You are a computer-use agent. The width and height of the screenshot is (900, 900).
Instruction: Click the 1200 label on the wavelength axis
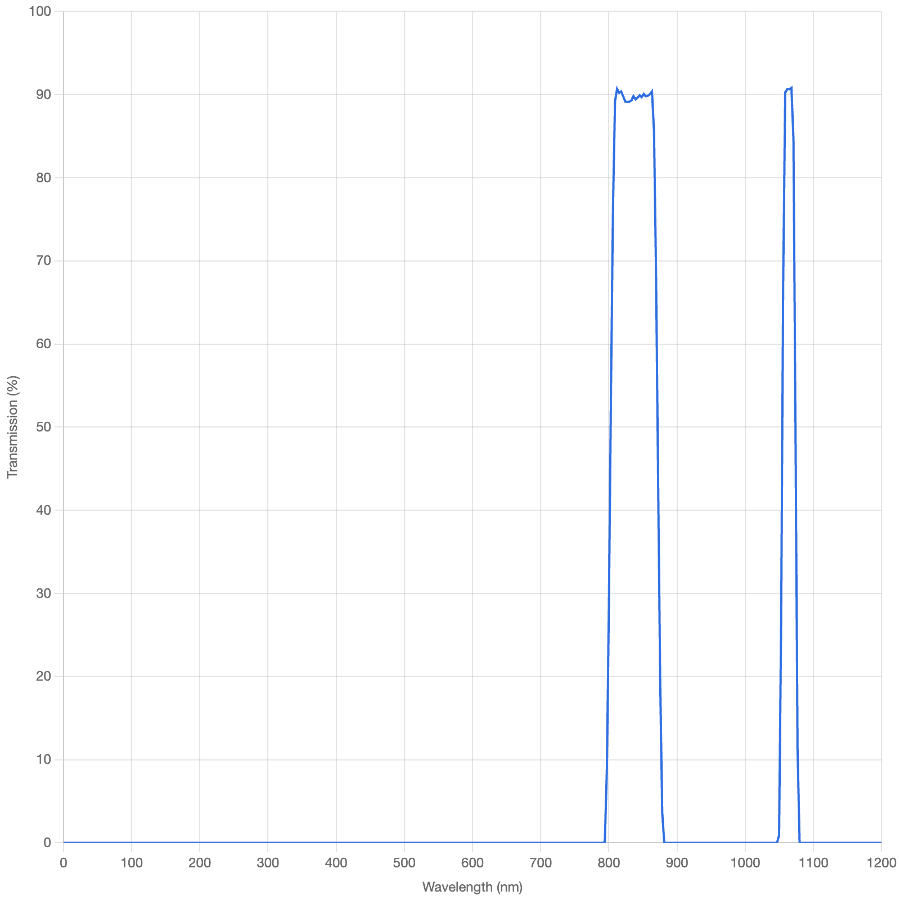[x=881, y=861]
